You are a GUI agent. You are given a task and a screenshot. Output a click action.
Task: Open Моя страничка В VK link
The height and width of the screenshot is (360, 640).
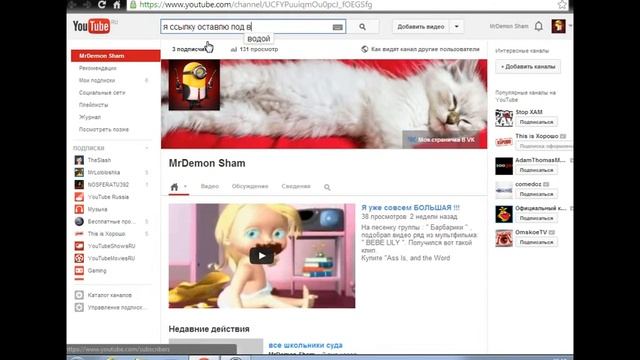coord(442,140)
